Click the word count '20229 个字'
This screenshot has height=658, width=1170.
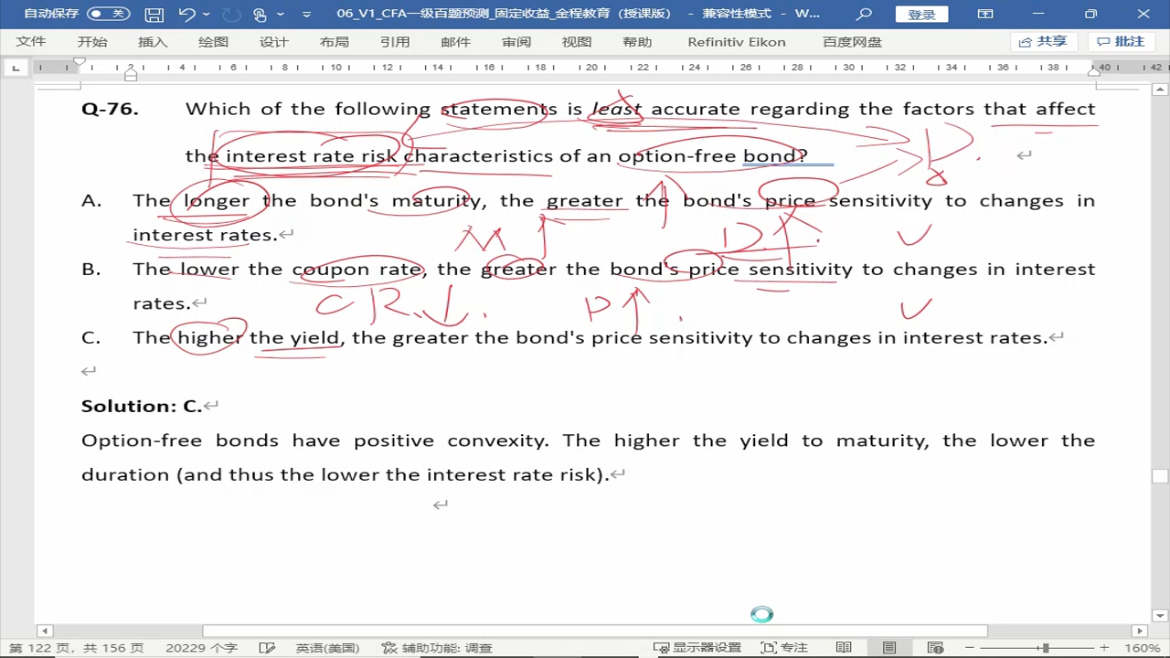pos(201,648)
